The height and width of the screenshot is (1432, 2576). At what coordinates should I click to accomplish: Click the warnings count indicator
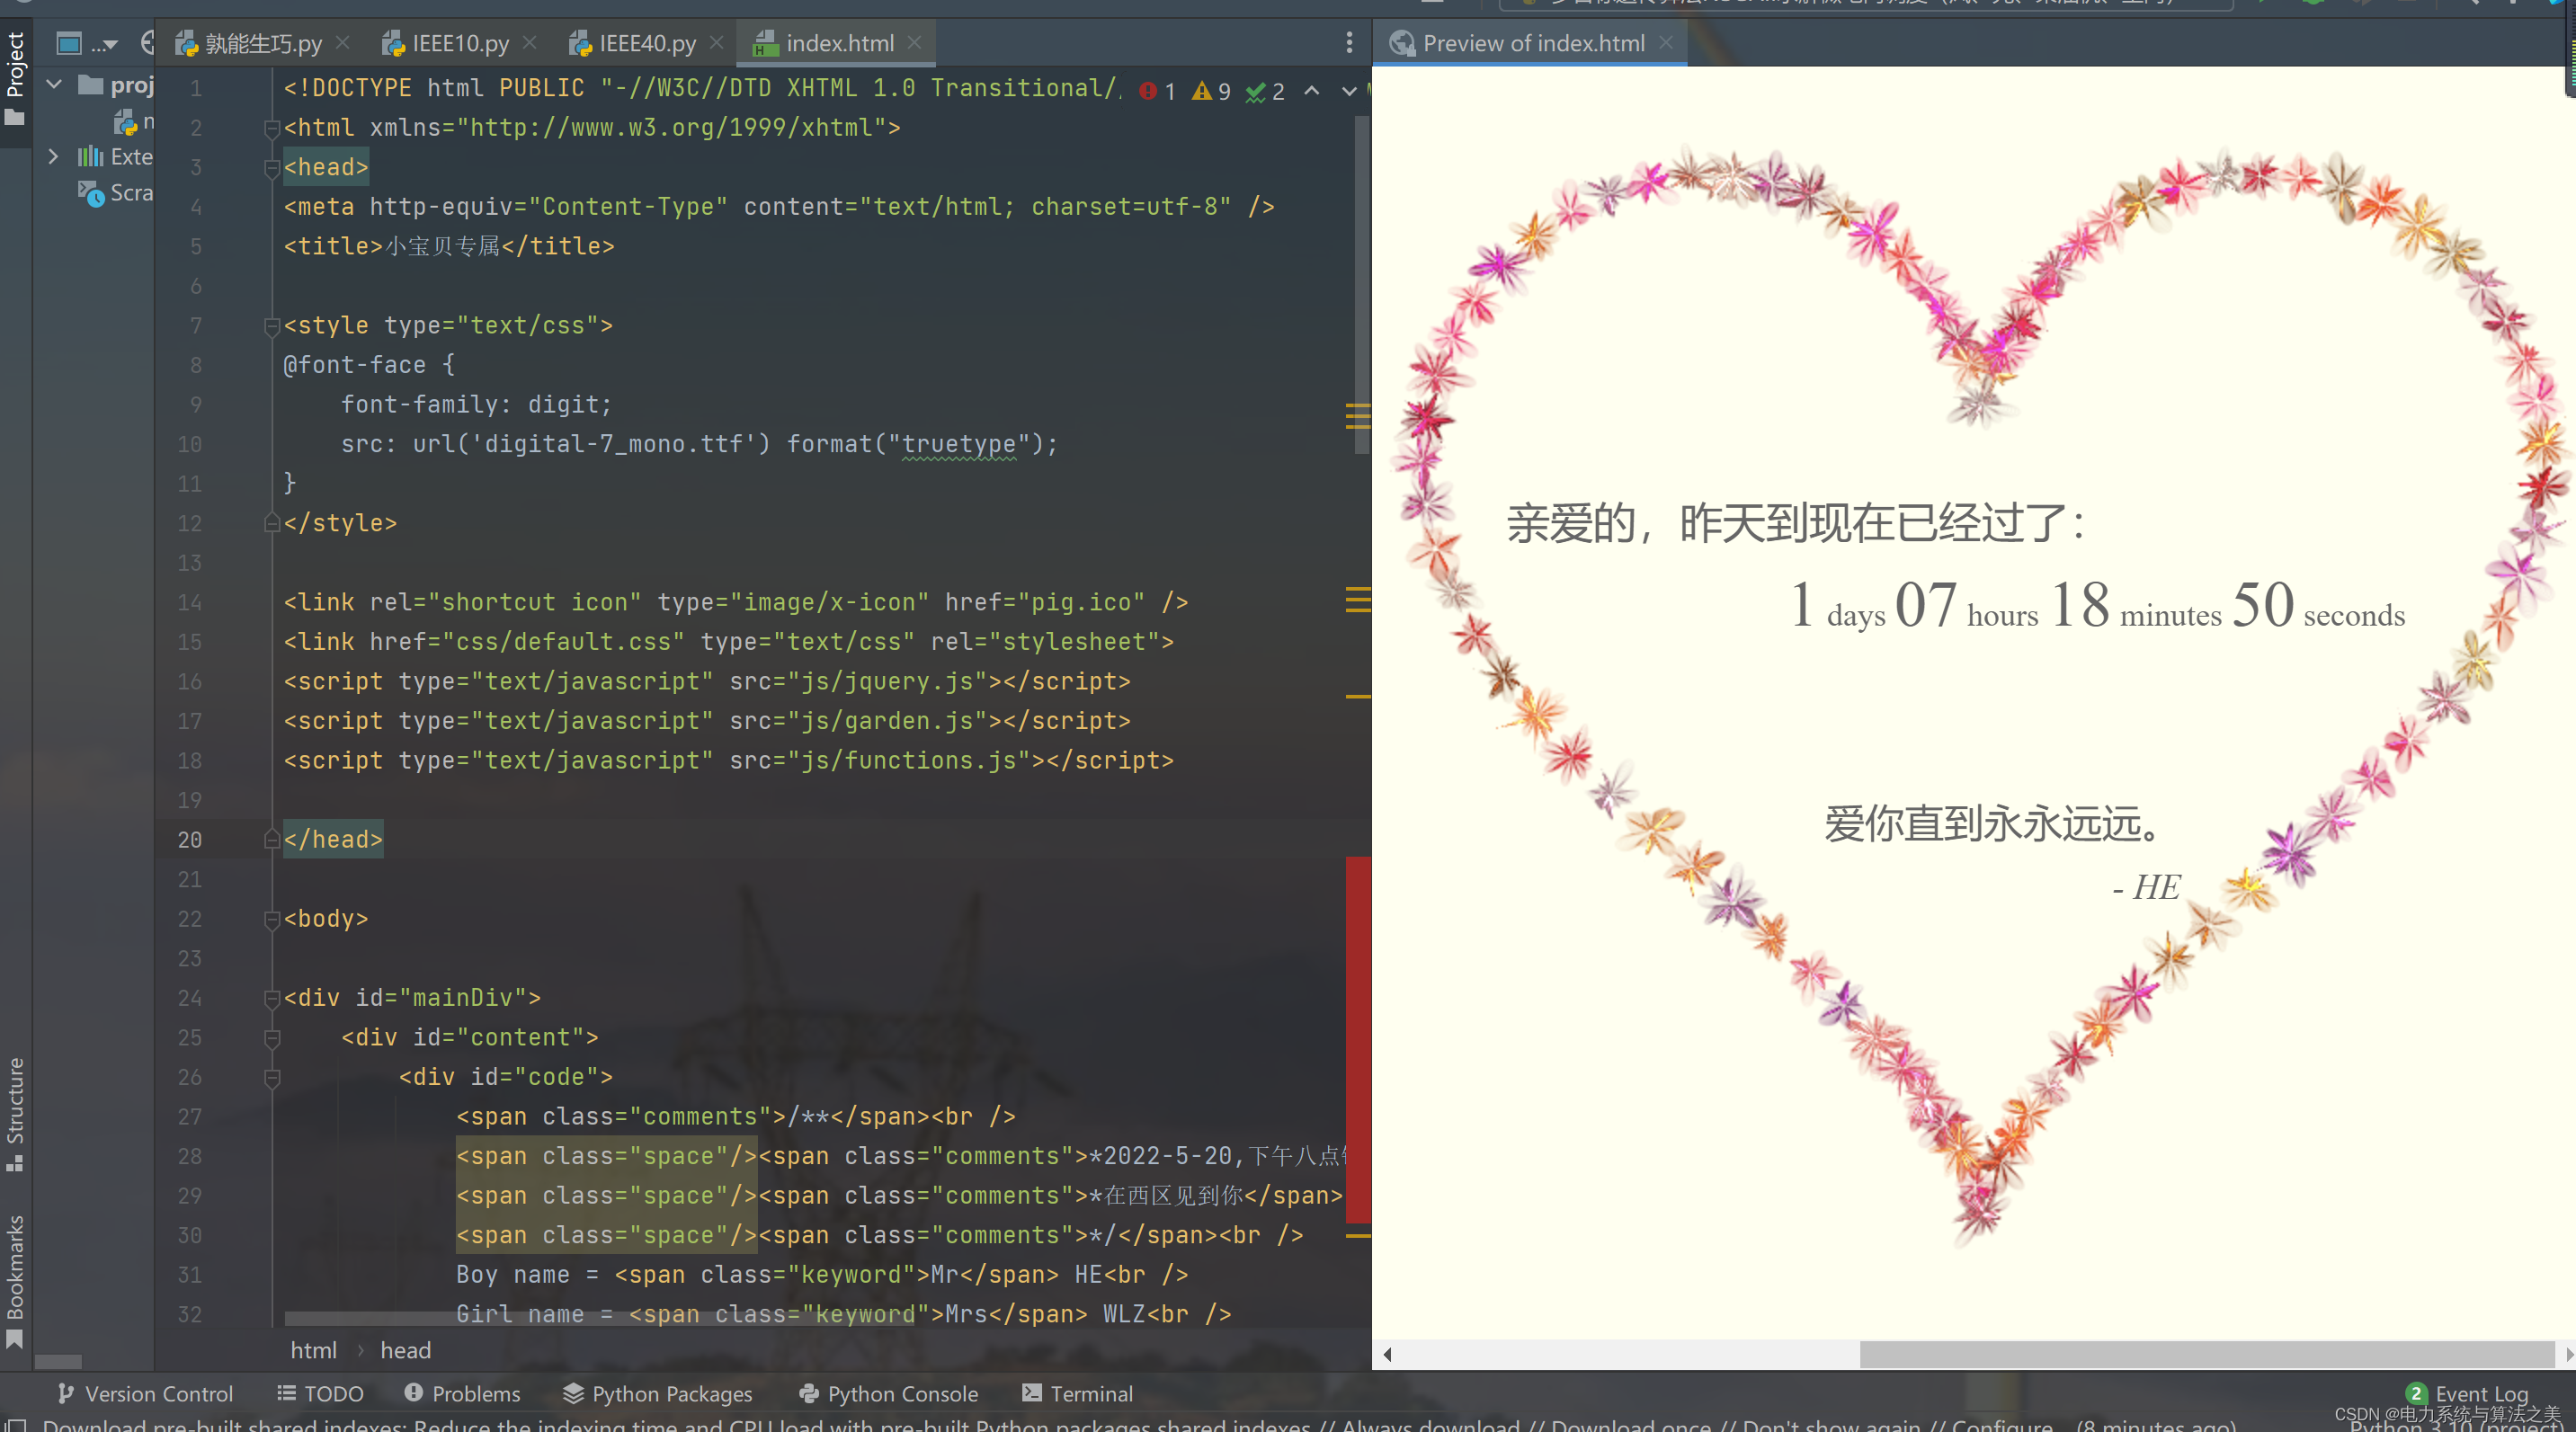(1211, 91)
